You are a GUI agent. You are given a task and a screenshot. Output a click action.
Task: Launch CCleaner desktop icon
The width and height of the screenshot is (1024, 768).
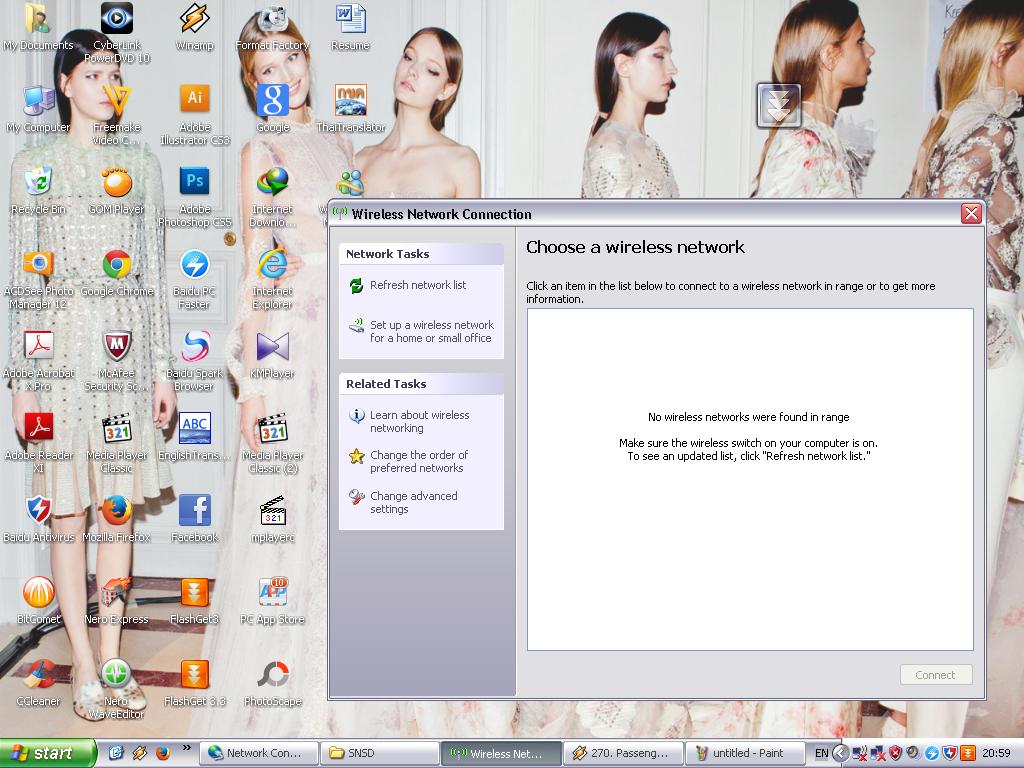(x=38, y=683)
